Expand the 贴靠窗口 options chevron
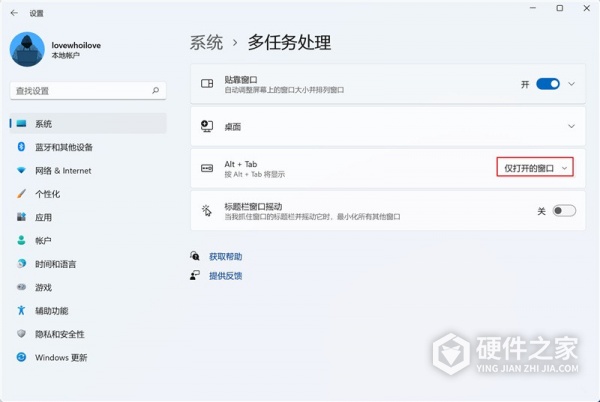The height and width of the screenshot is (402, 600). point(571,84)
